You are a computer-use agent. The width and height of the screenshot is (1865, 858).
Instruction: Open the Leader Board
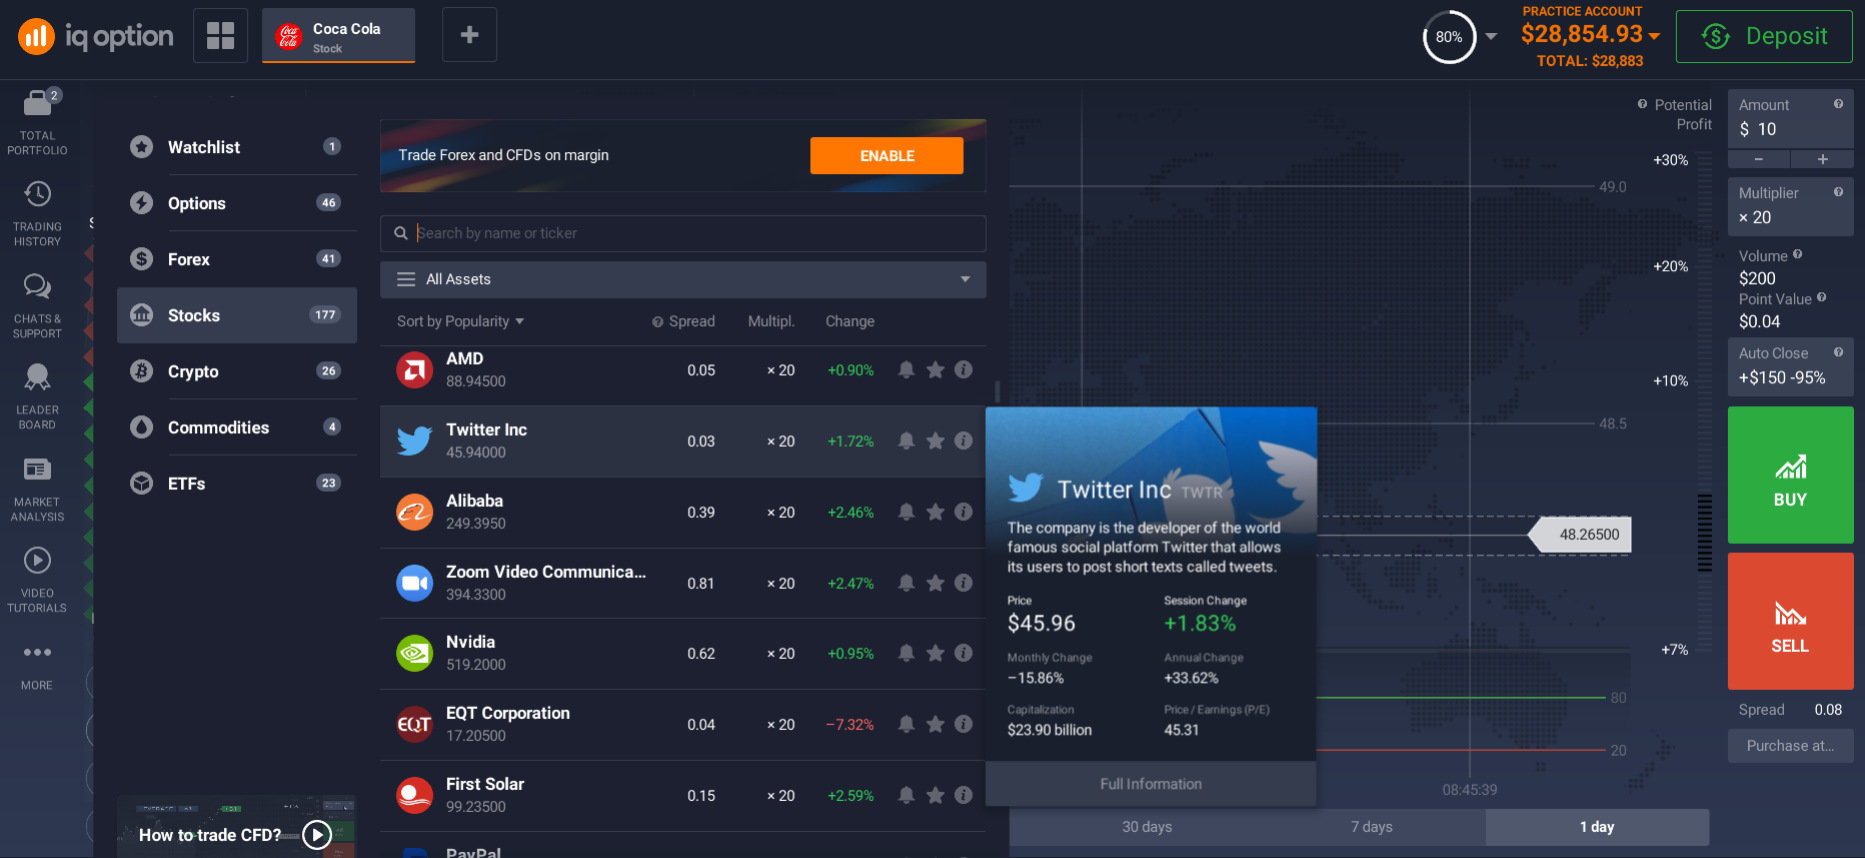coord(37,397)
